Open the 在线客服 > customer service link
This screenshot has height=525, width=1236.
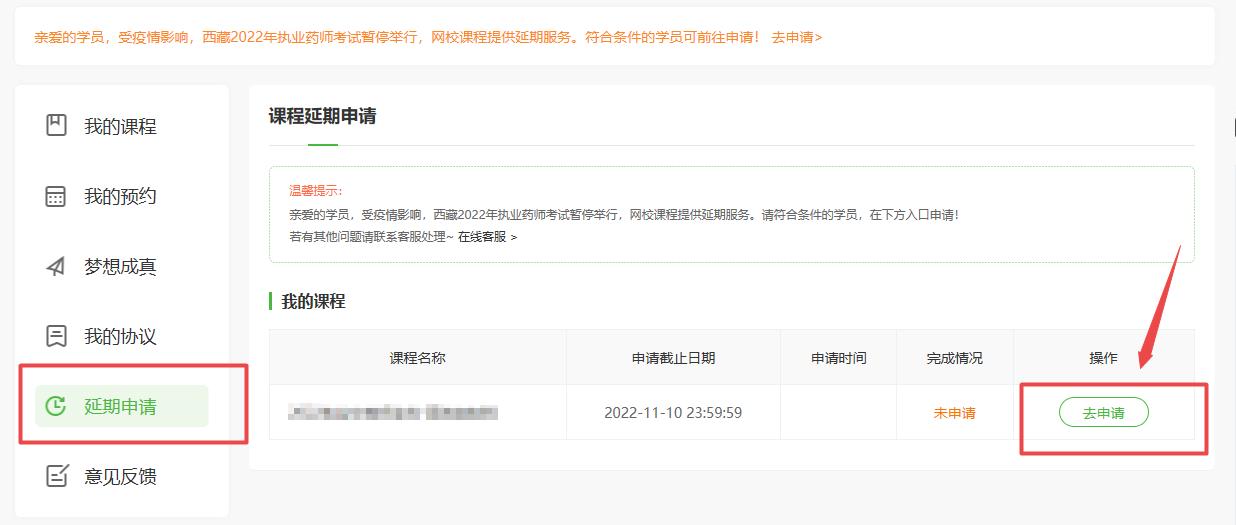(x=487, y=237)
